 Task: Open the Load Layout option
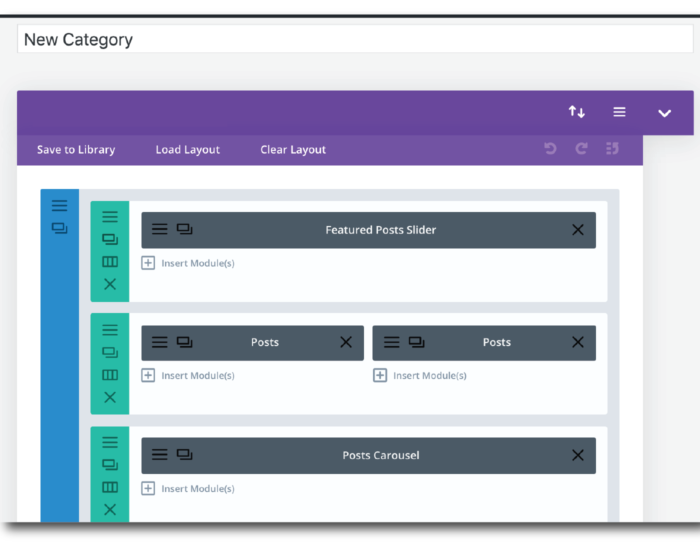click(x=187, y=150)
